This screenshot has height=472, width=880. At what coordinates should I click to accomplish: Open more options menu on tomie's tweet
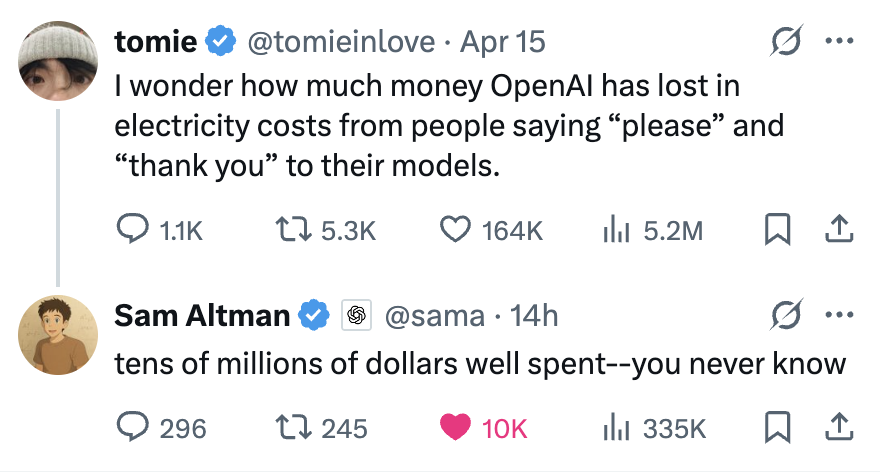coord(838,42)
